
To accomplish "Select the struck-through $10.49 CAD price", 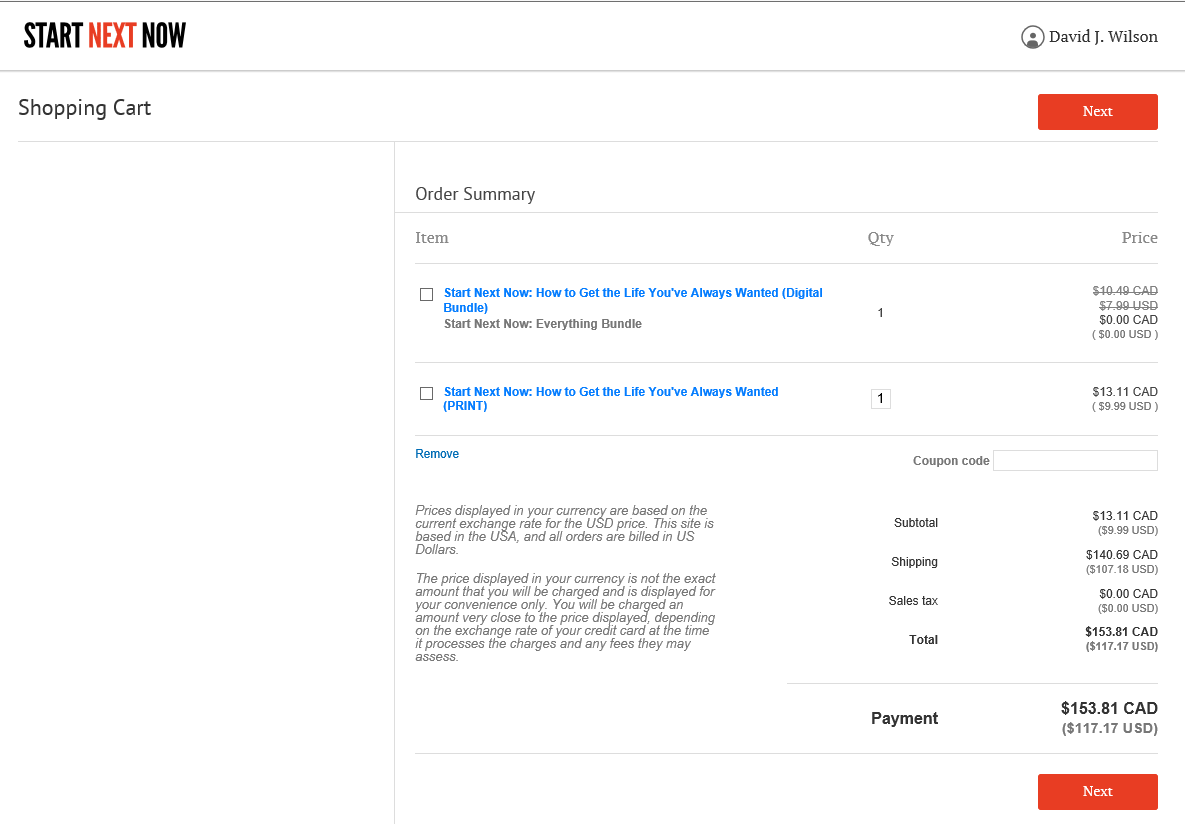I will coord(1125,290).
